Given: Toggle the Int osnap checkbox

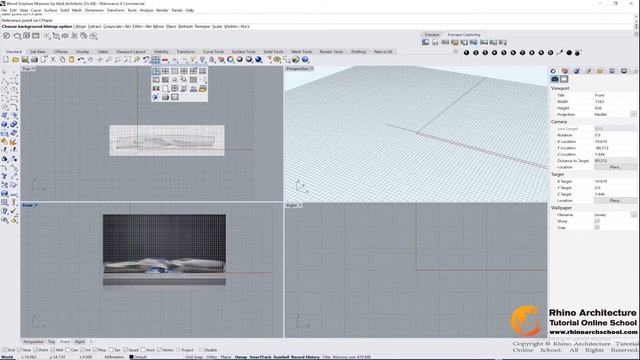Looking at the screenshot, I should (x=82, y=350).
